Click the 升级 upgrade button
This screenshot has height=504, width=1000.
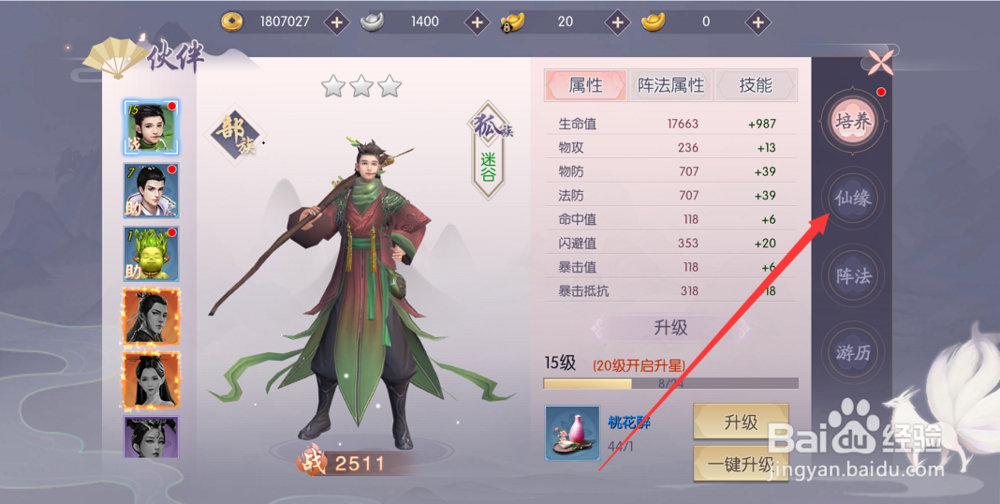coord(741,421)
